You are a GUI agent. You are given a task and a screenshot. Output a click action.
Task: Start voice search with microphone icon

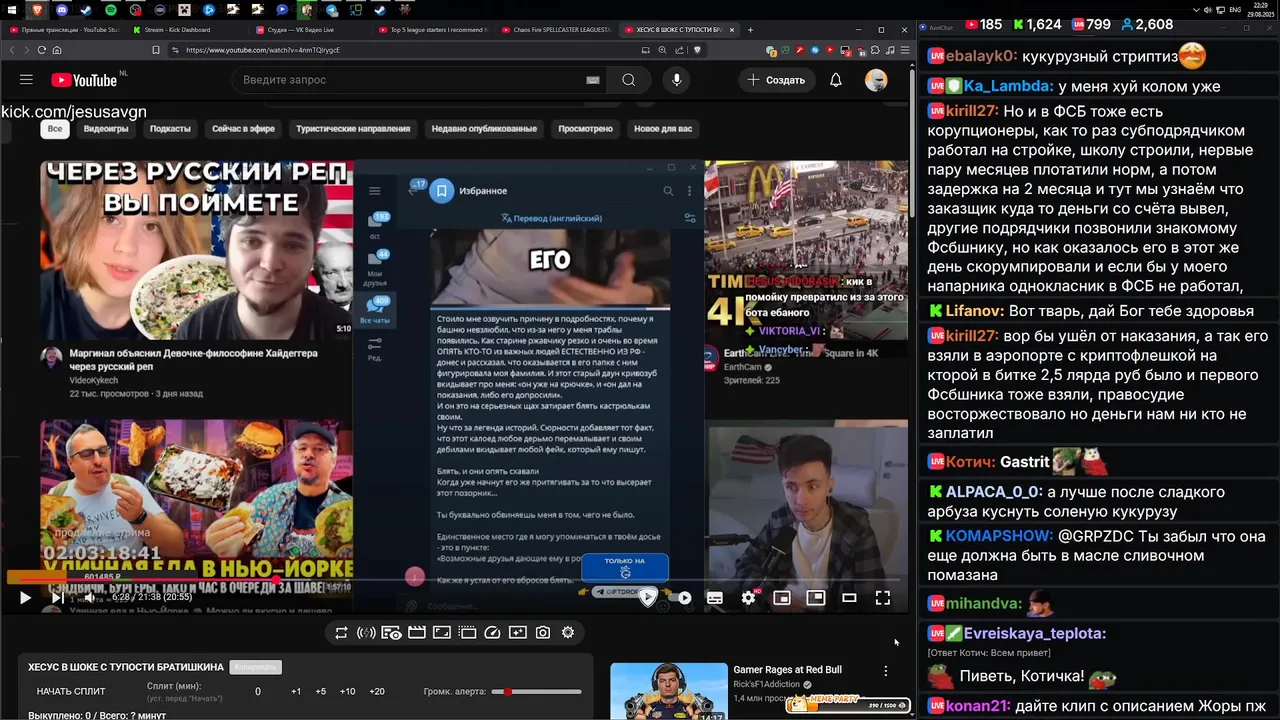677,80
